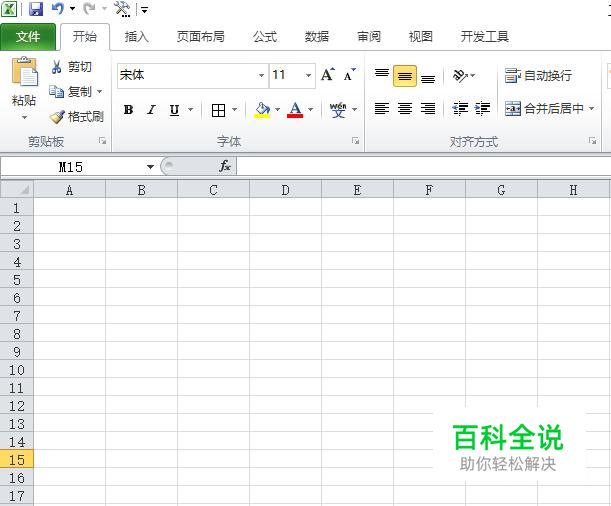Select column D header
The image size is (611, 506).
point(285,190)
